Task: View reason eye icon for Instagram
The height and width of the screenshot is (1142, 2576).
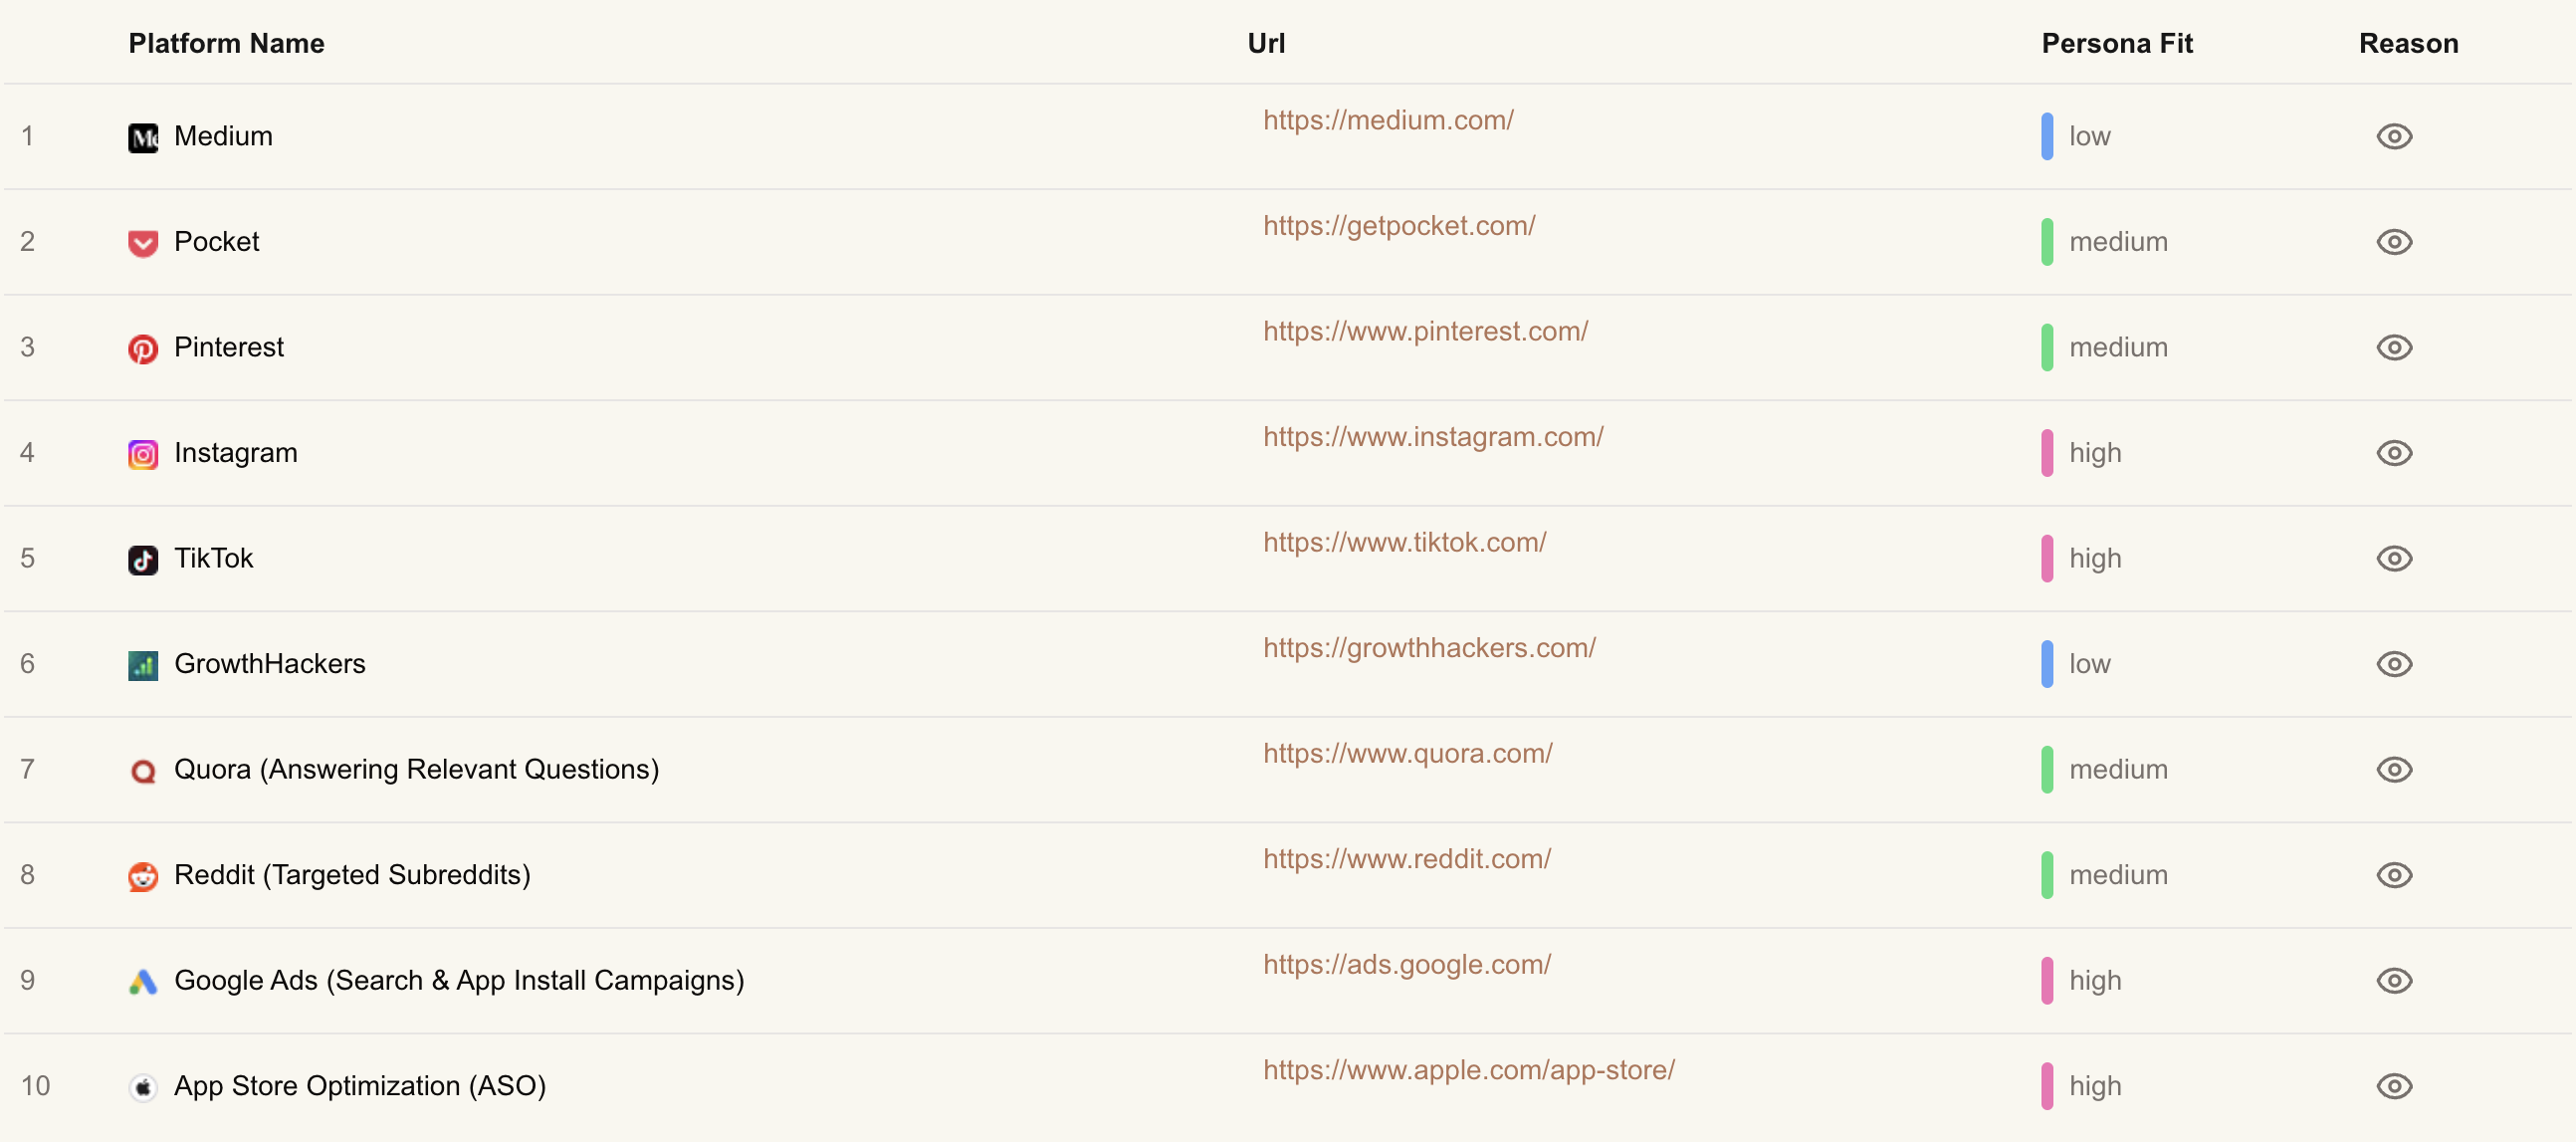Action: coord(2394,453)
